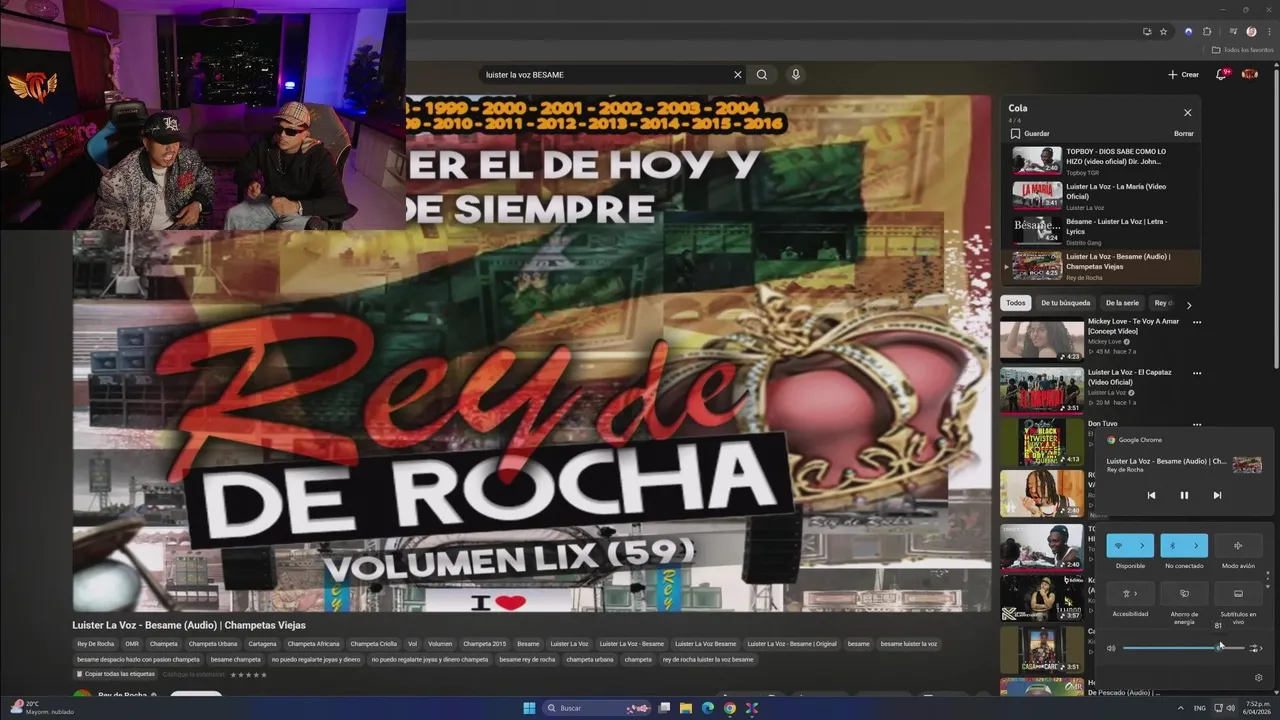Open the taskbar clock and date
The height and width of the screenshot is (720, 1280).
(1258, 708)
